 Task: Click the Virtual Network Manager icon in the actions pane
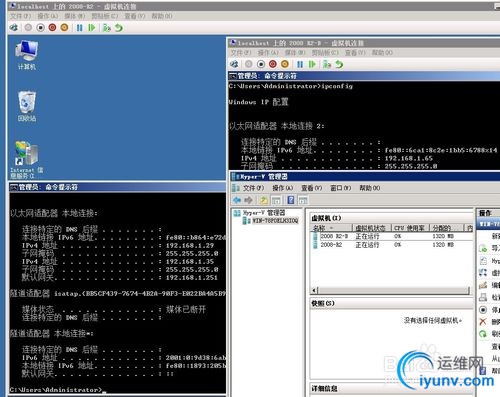click(x=483, y=273)
